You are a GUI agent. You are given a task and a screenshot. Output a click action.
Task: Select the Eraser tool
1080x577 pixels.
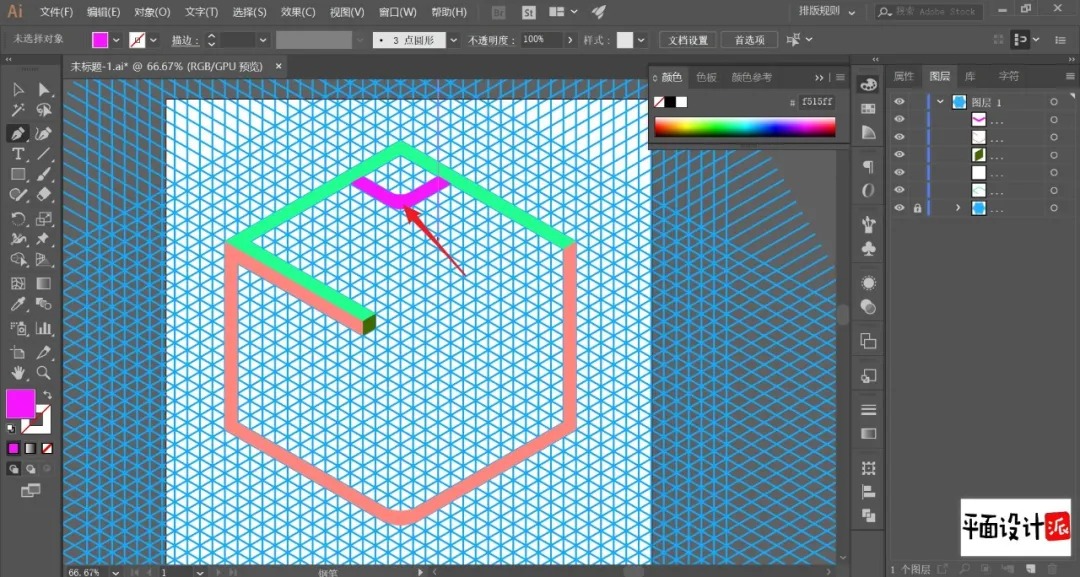coord(44,195)
